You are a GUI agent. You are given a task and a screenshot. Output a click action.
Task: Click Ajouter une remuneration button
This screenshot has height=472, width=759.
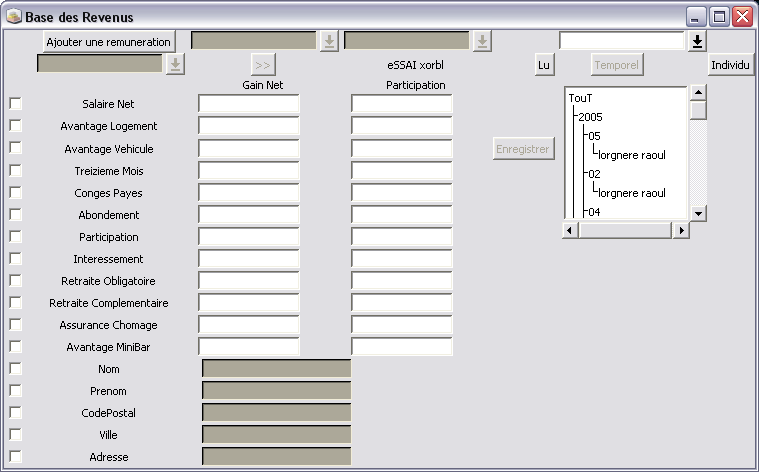pos(109,41)
